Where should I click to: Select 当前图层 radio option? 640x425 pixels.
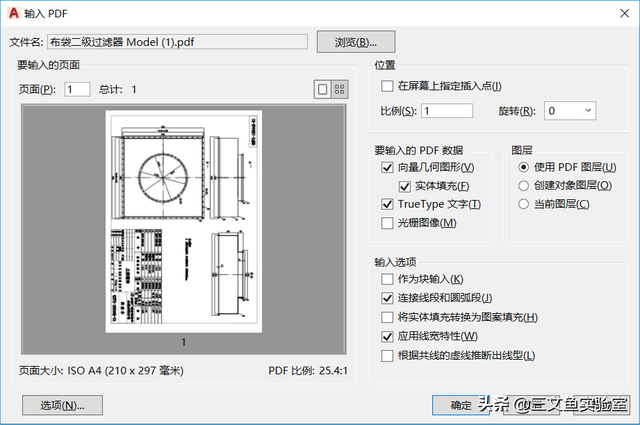523,204
